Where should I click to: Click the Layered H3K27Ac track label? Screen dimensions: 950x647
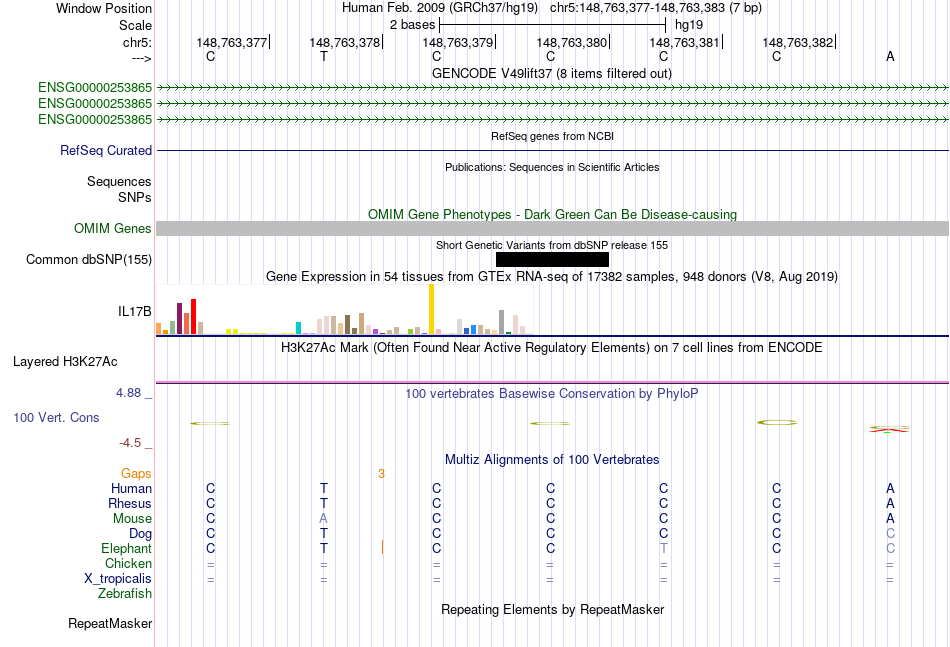65,362
